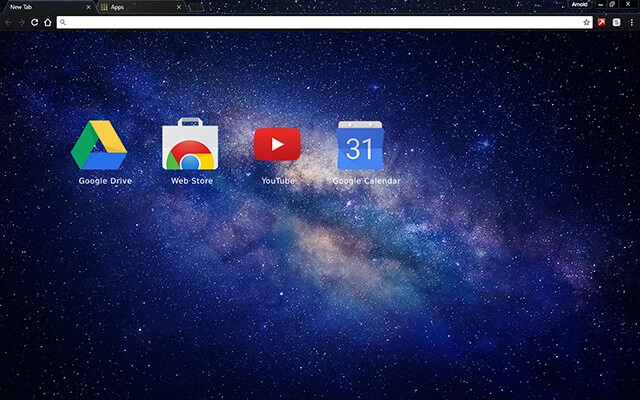
Task: Focus the address bar field
Action: click(x=324, y=22)
